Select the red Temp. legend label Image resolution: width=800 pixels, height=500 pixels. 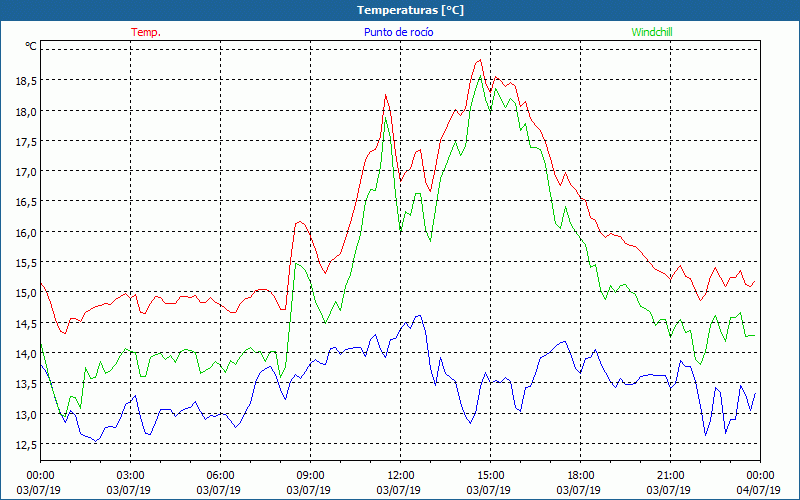(x=146, y=32)
